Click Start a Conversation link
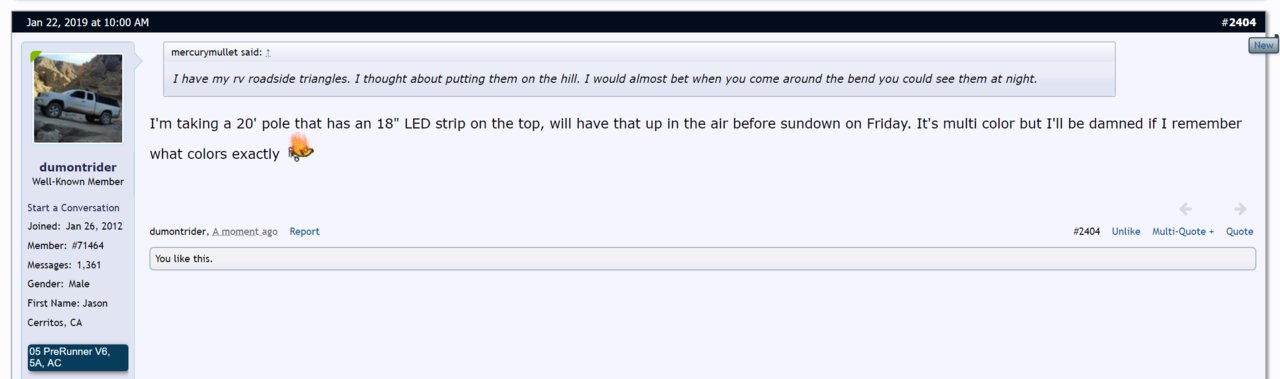This screenshot has width=1280, height=379. [x=73, y=208]
